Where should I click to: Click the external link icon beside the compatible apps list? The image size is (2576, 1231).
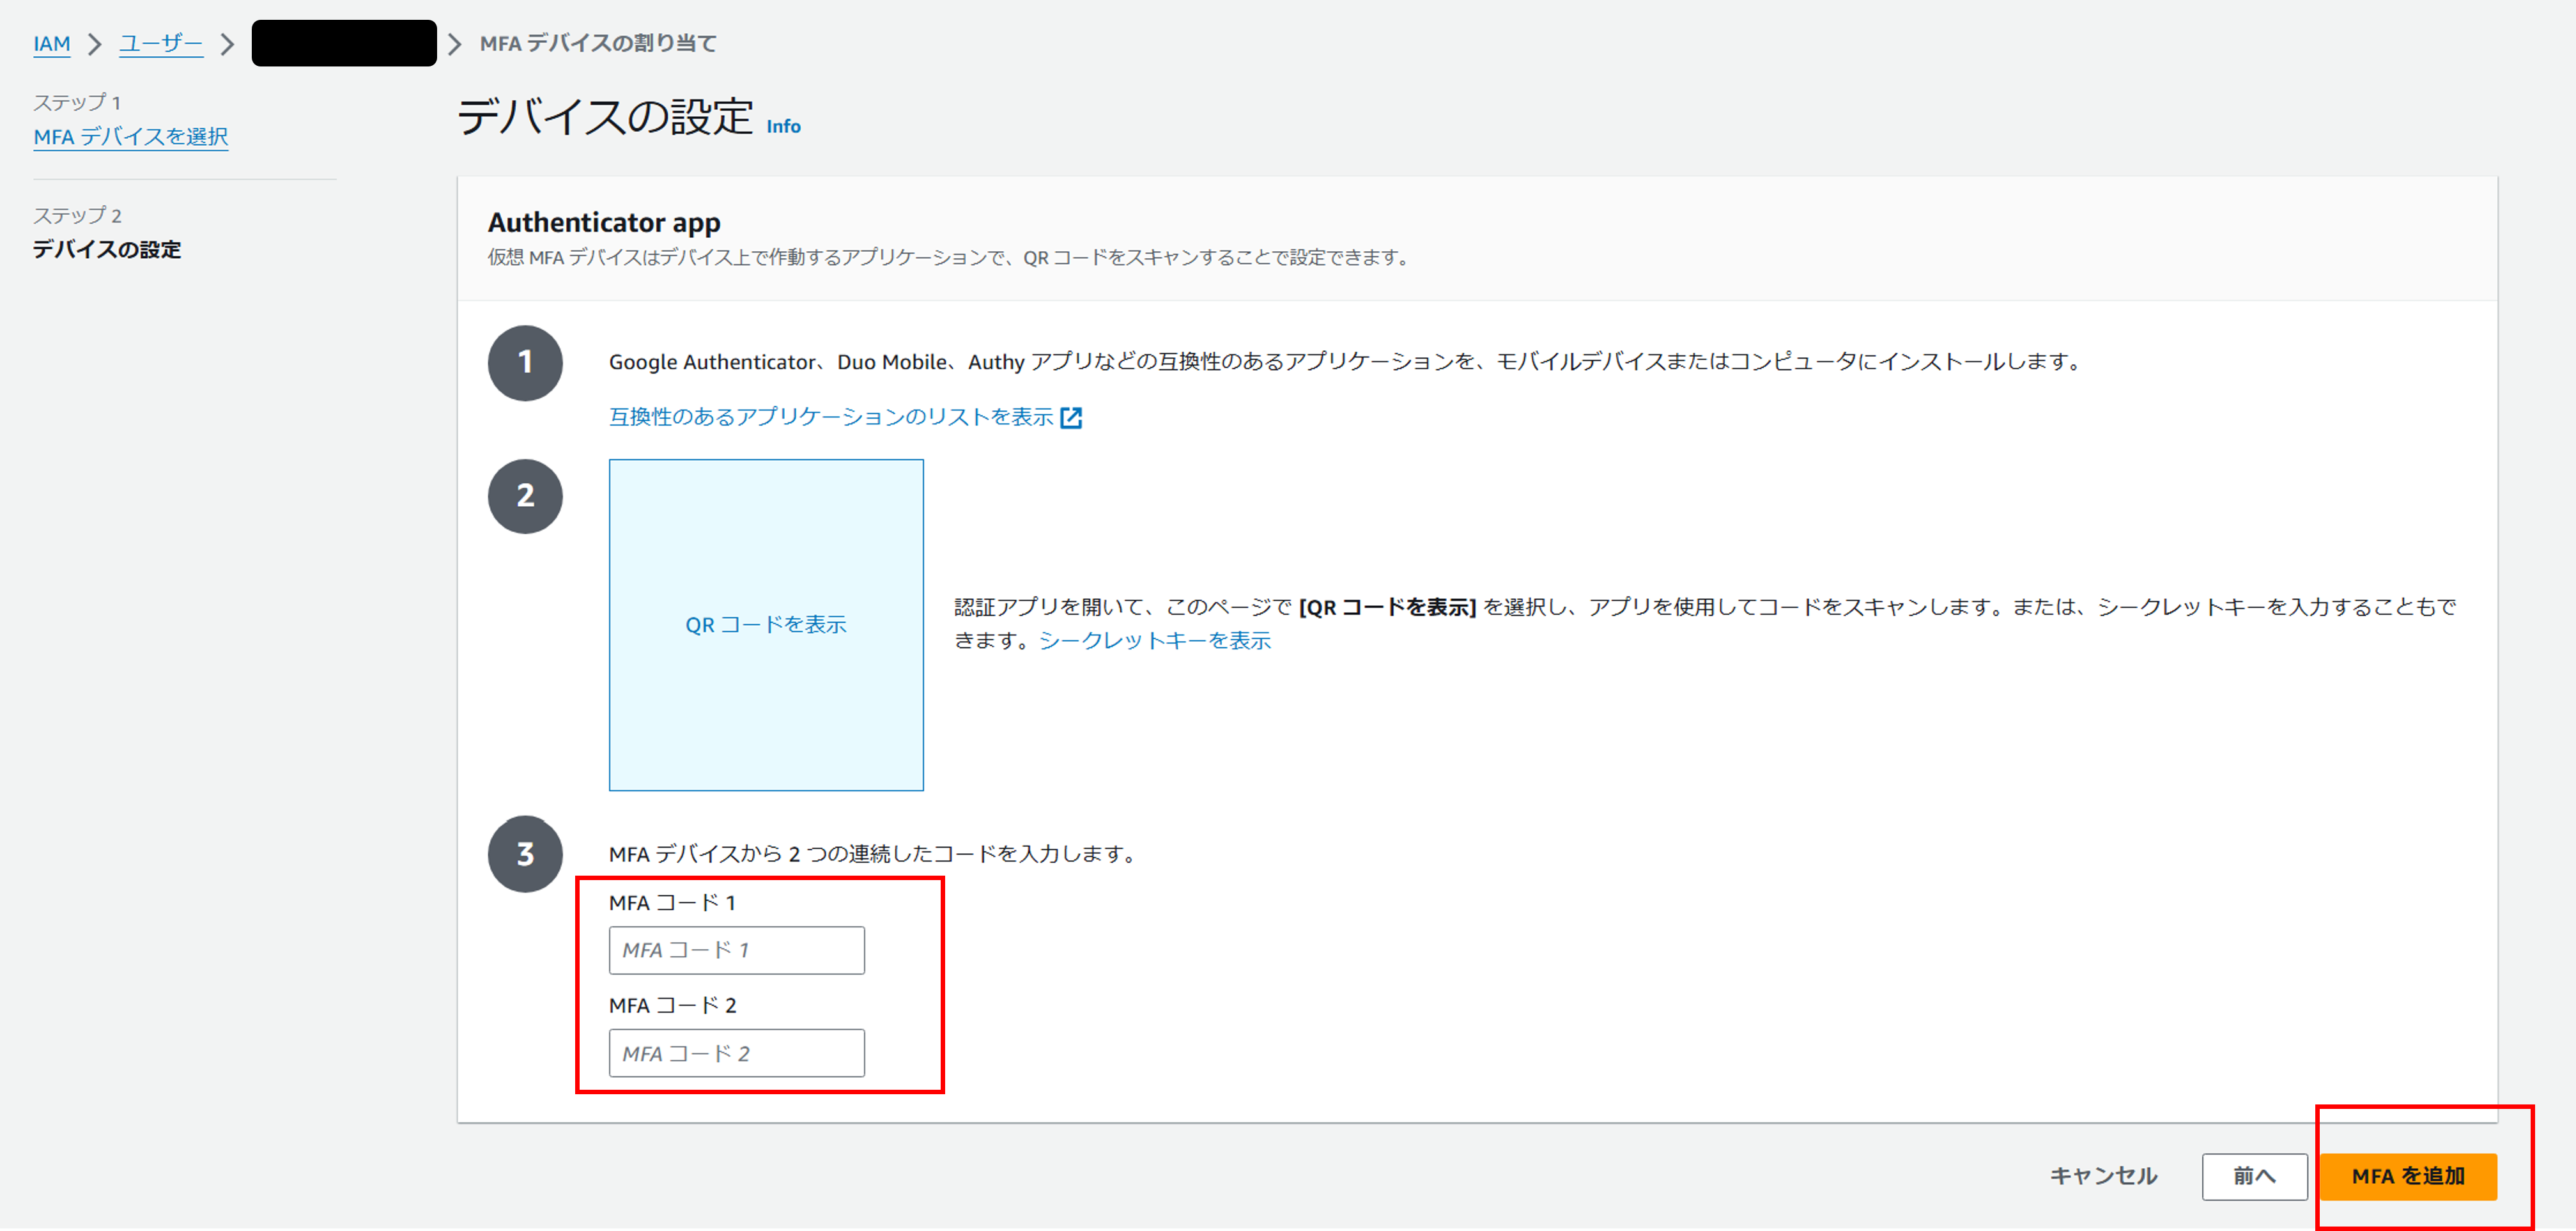1072,418
